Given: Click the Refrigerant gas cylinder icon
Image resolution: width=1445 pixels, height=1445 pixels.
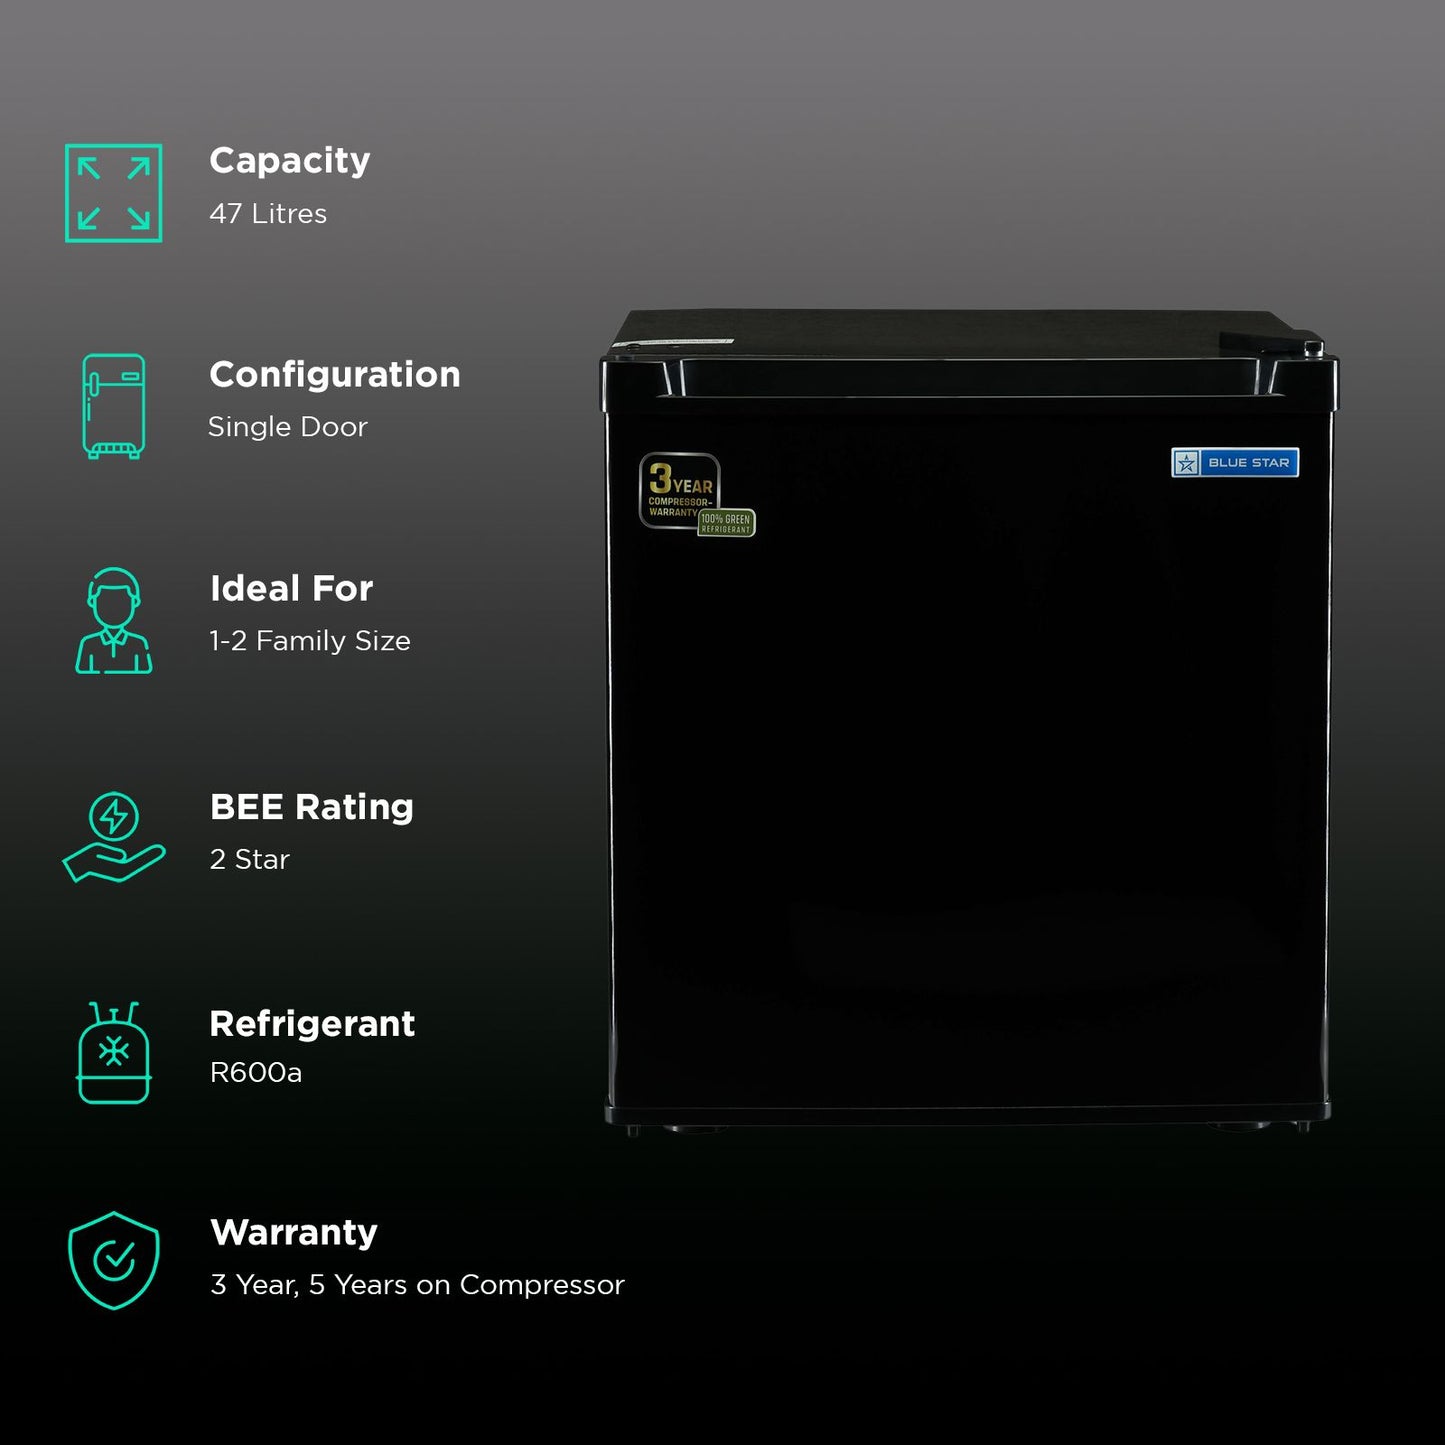Looking at the screenshot, I should pyautogui.click(x=113, y=1053).
